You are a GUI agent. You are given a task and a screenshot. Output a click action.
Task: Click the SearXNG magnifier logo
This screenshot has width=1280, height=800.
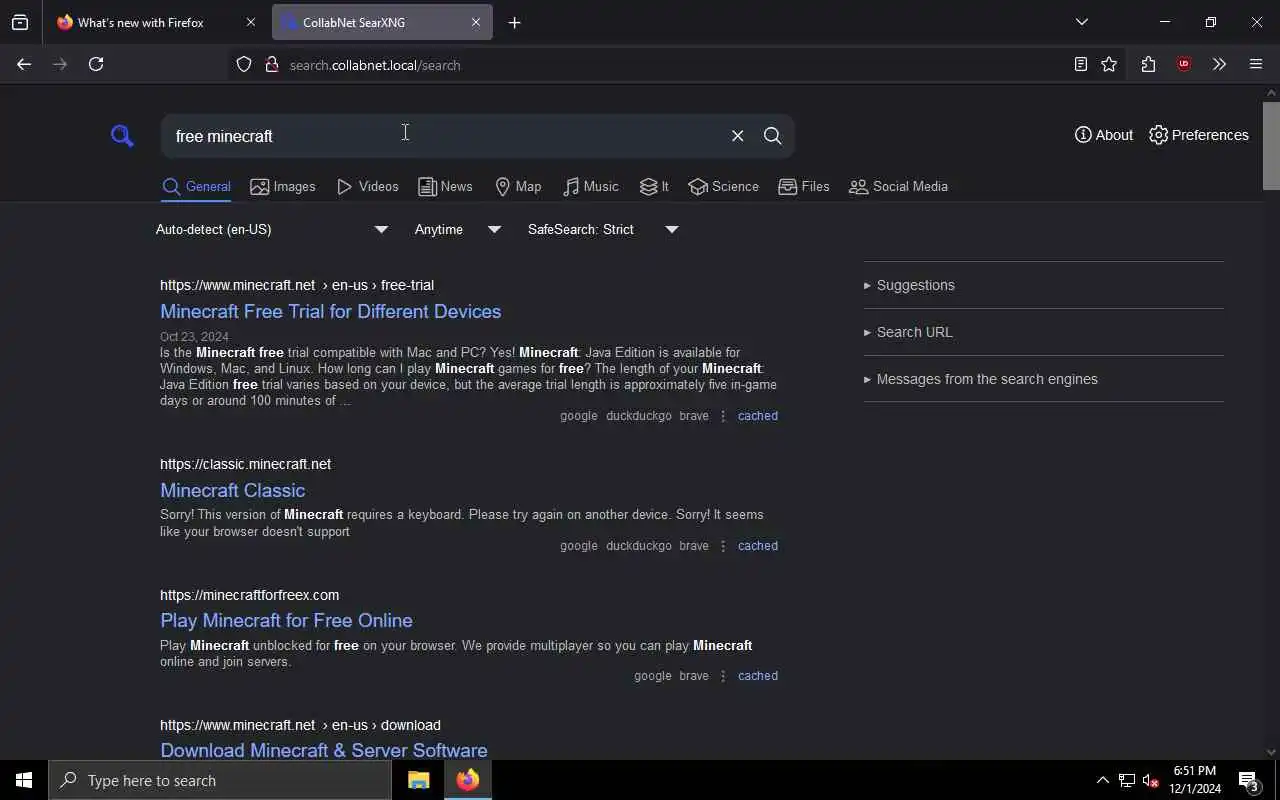pos(122,136)
